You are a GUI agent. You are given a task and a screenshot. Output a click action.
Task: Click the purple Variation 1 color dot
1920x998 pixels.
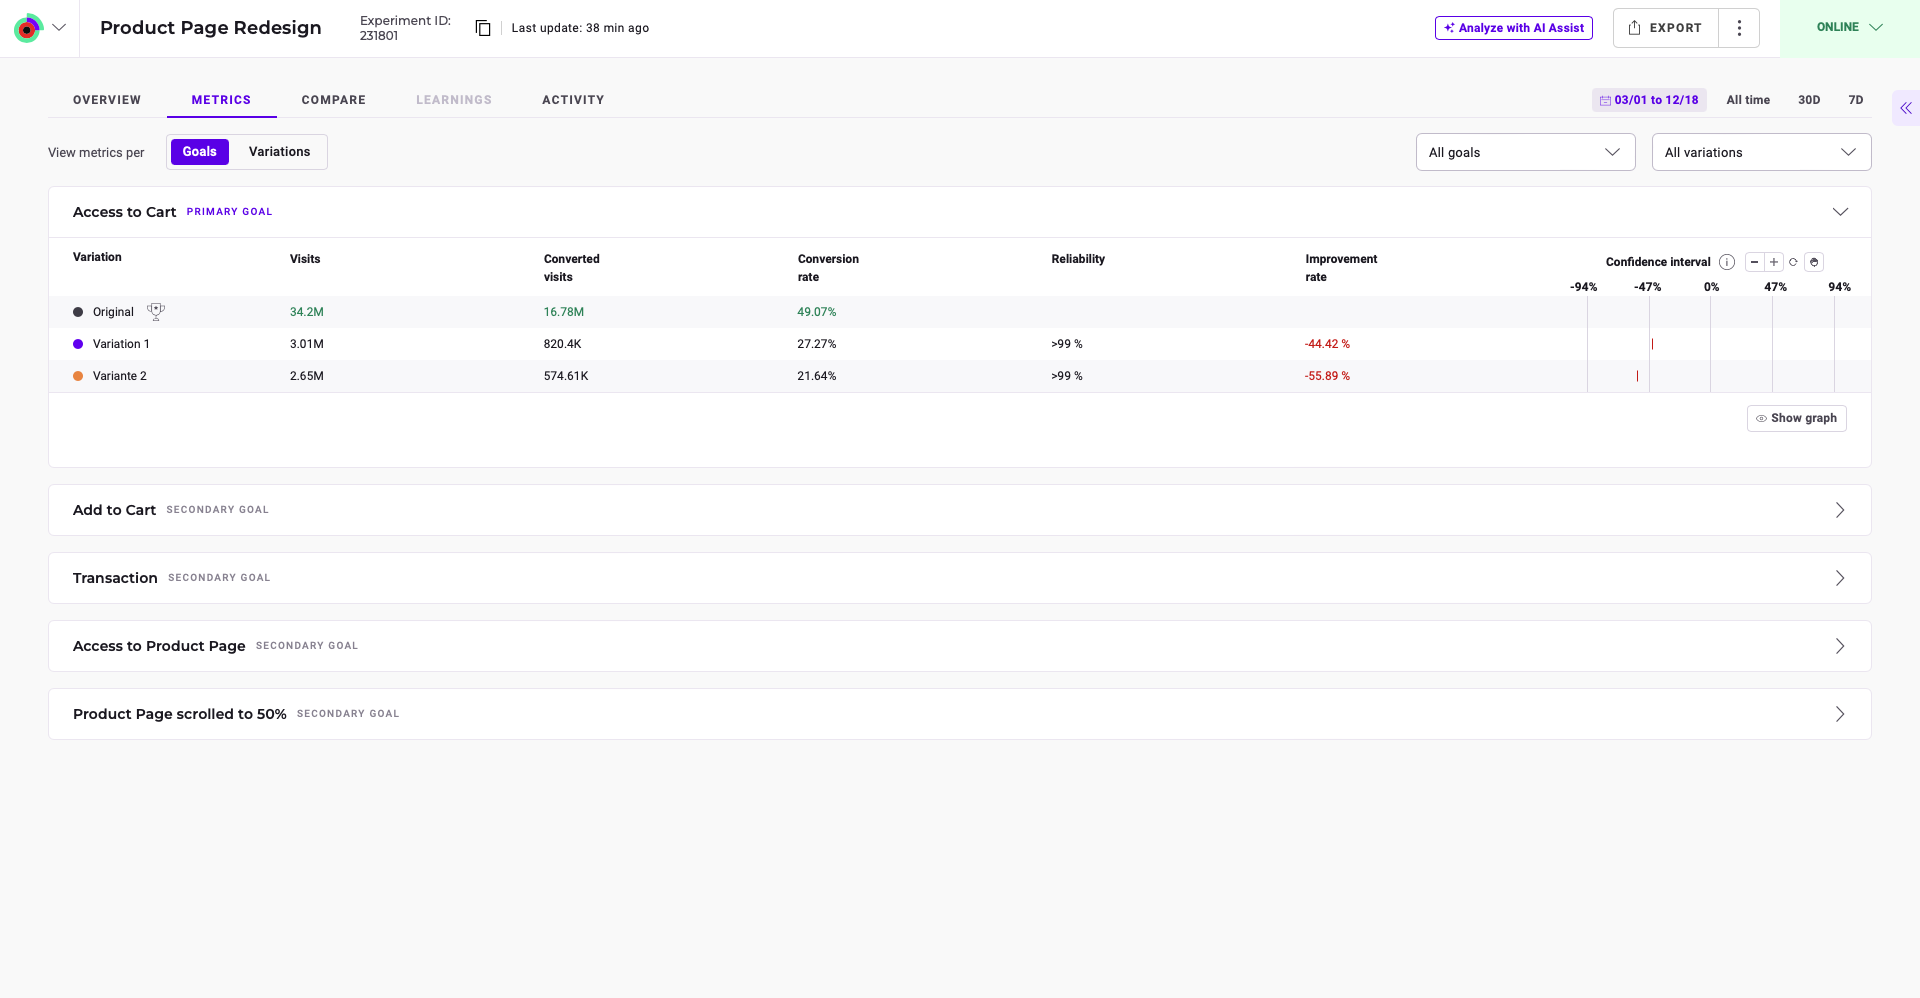[78, 344]
